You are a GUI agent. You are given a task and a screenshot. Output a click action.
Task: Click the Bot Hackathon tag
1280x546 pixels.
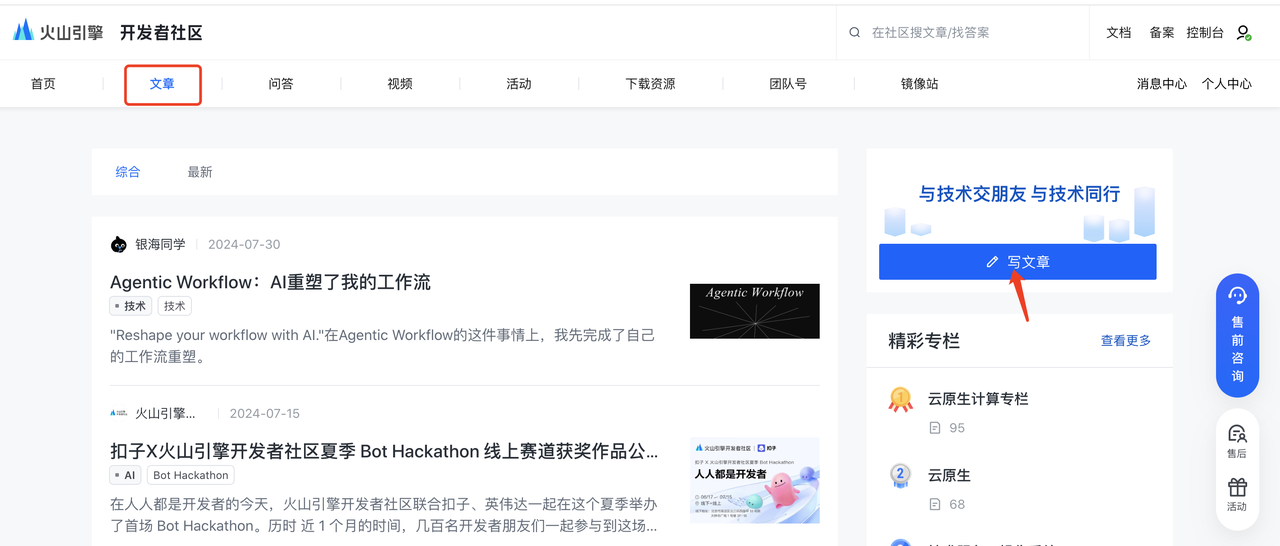coord(191,475)
